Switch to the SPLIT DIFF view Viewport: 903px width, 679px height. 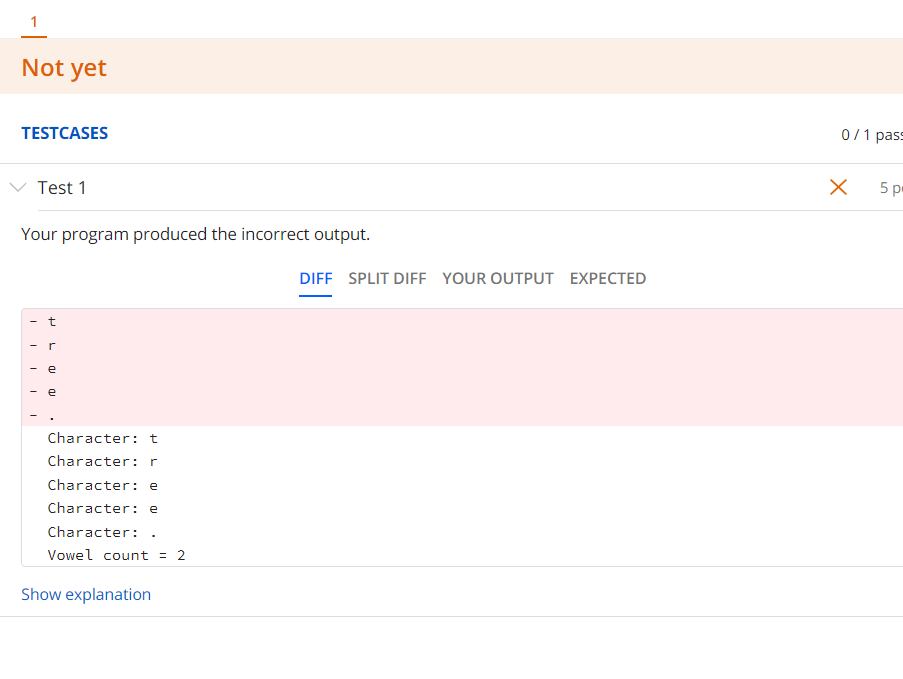point(387,278)
